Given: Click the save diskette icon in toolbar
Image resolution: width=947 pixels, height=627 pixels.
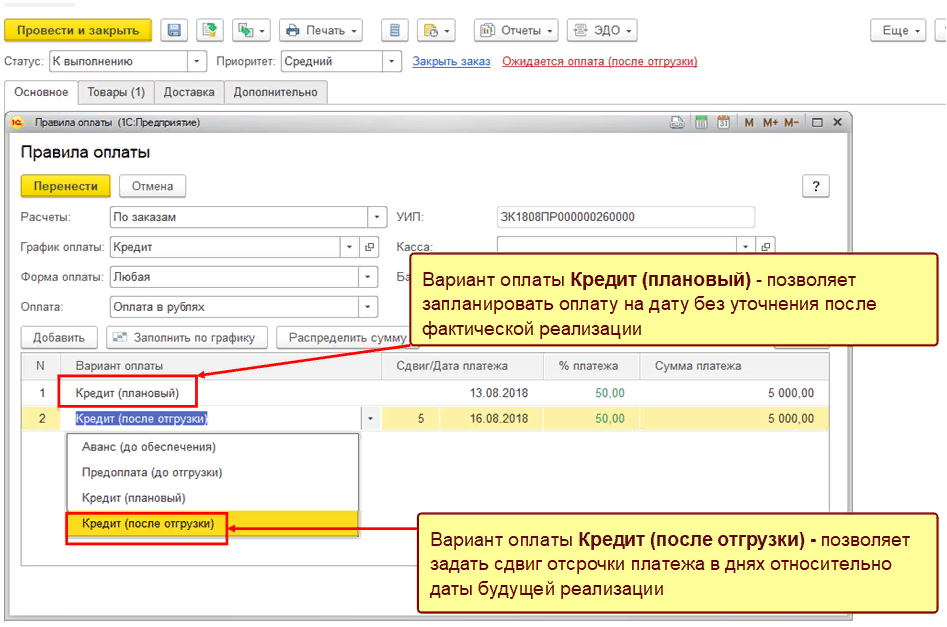Looking at the screenshot, I should coord(173,31).
